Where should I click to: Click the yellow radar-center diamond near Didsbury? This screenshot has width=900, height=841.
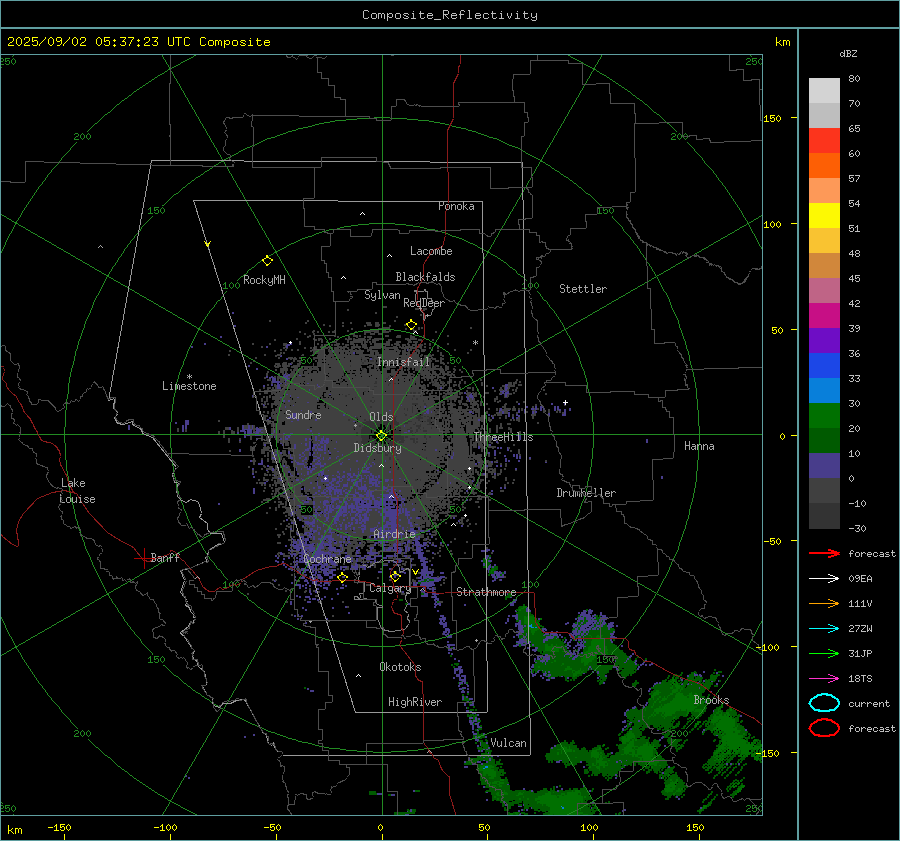pyautogui.click(x=381, y=436)
